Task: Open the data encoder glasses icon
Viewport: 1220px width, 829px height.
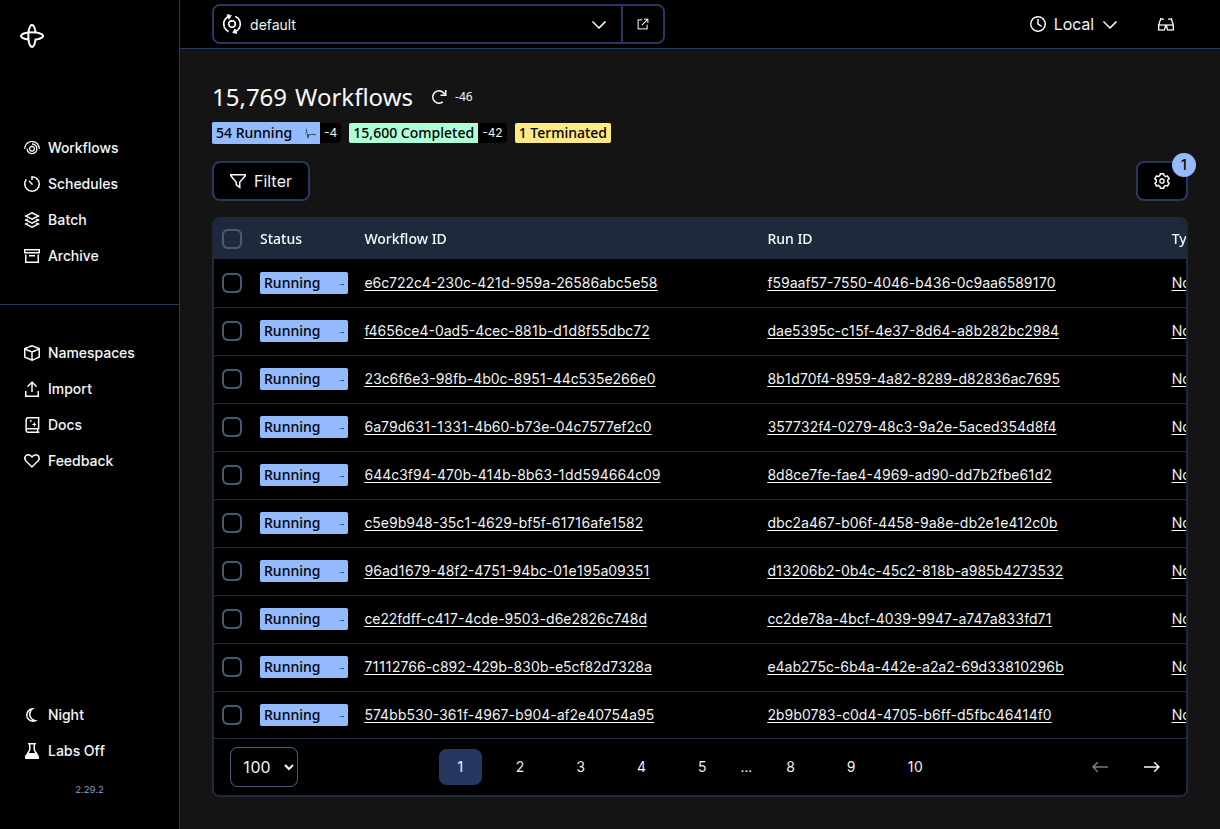Action: click(1166, 24)
